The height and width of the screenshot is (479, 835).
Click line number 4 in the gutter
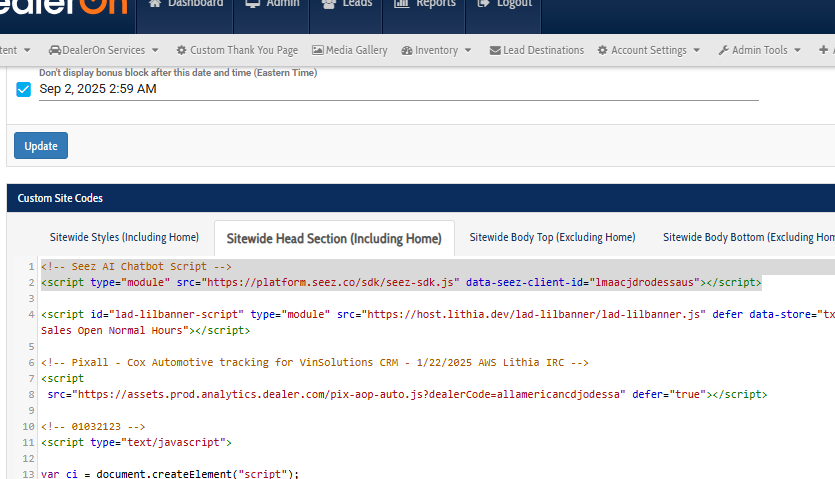(x=31, y=314)
